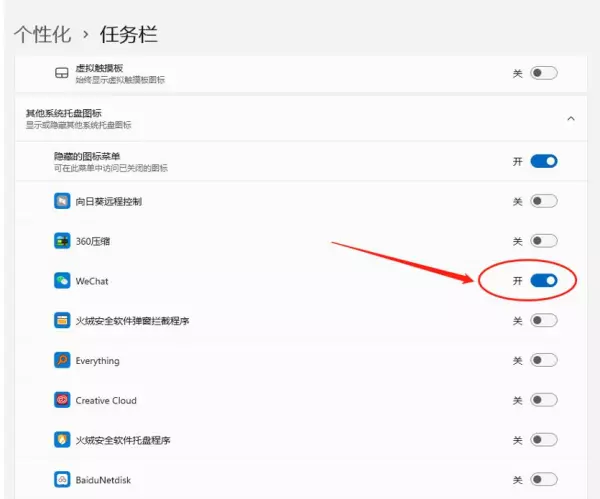The image size is (600, 499).
Task: Click the 虚拟触摸板 label
Action: click(x=99, y=68)
